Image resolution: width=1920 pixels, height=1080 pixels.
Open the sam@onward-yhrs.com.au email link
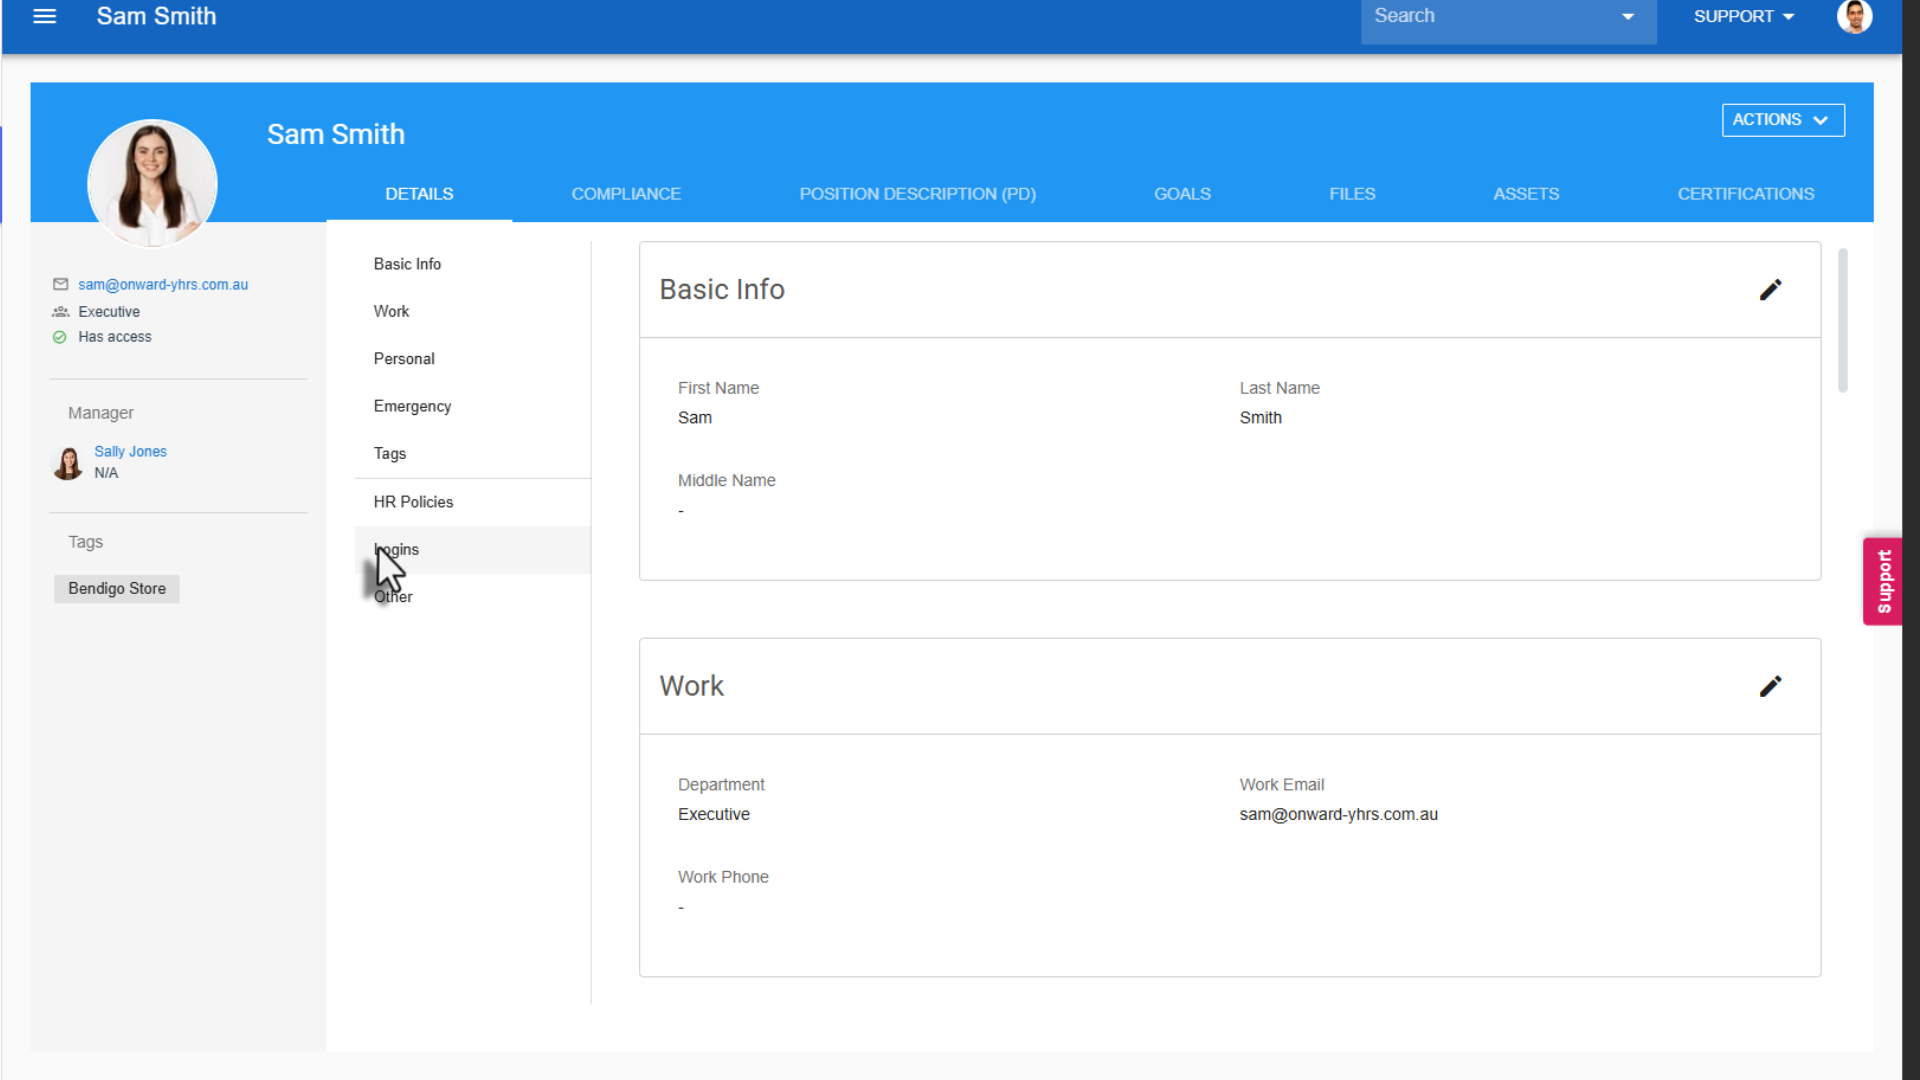coord(163,285)
